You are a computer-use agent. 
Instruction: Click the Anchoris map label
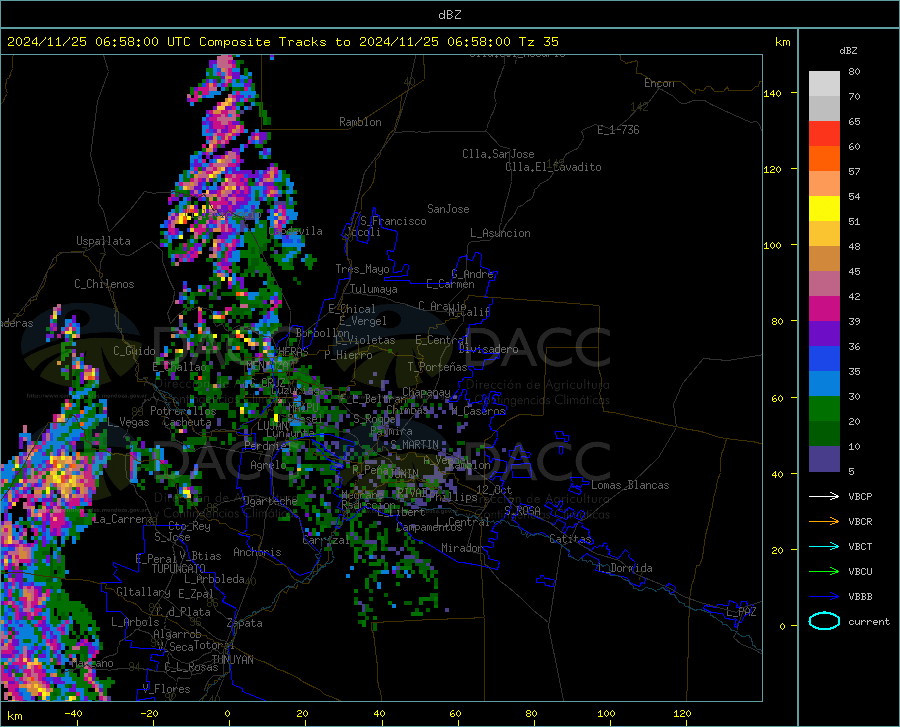tap(257, 552)
